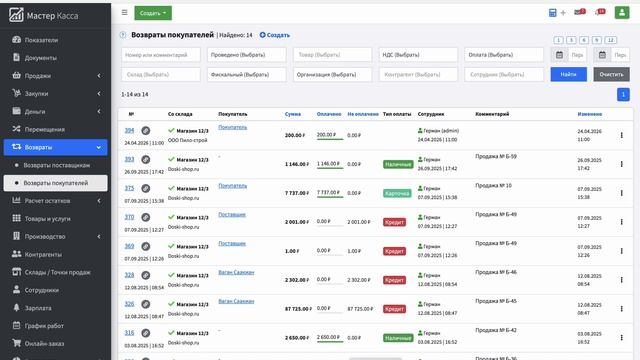Viewport: 640px width, 360px height.
Task: Open attachment icon for return 316
Action: [146, 333]
